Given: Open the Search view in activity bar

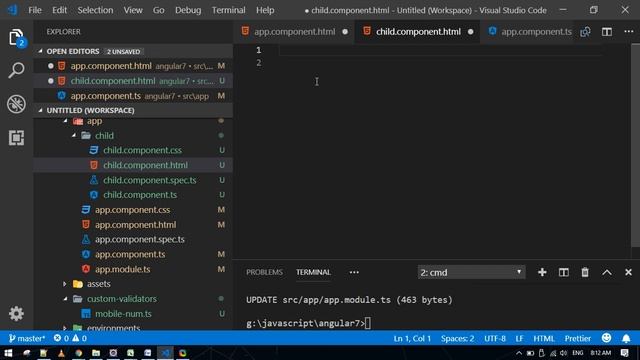Looking at the screenshot, I should [16, 70].
